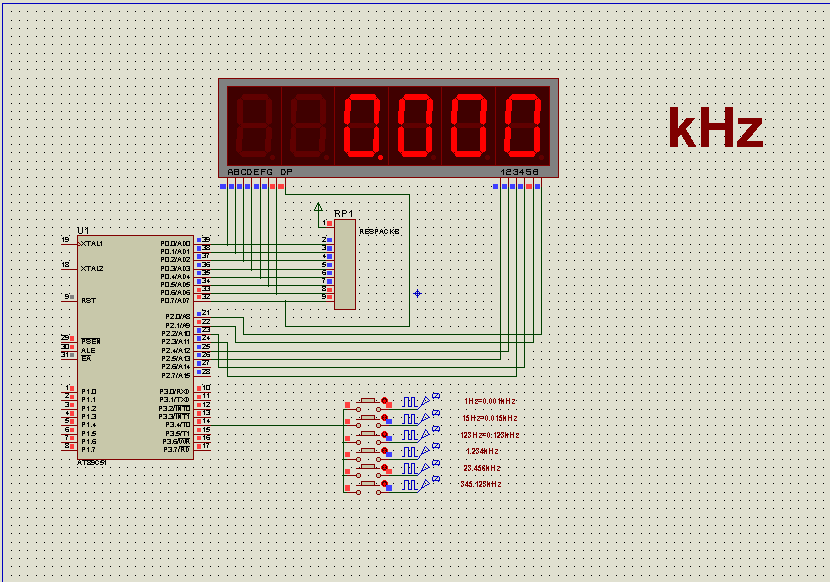Click pin number 9 beside RST
This screenshot has width=830, height=582.
67,296
